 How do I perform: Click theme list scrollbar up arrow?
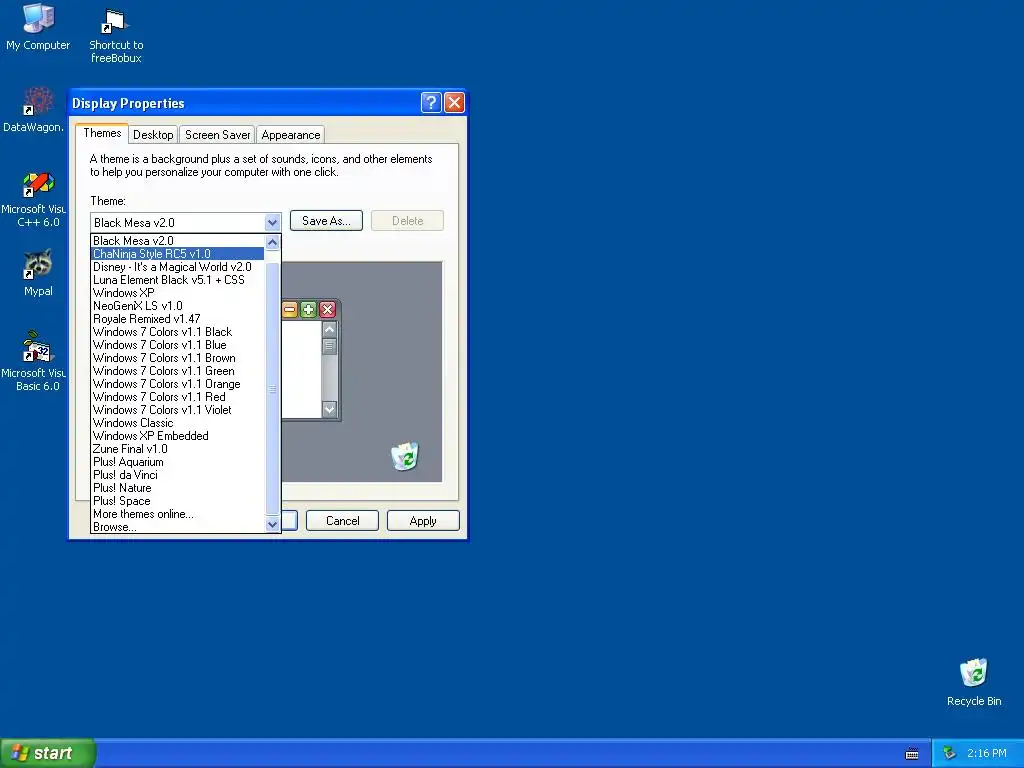(x=272, y=242)
